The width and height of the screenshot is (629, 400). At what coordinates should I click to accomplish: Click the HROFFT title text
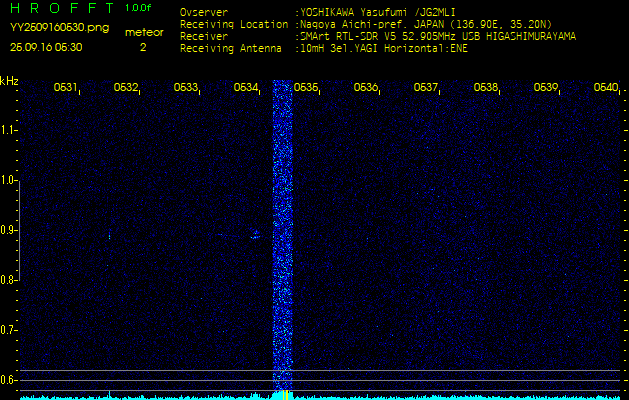click(64, 8)
